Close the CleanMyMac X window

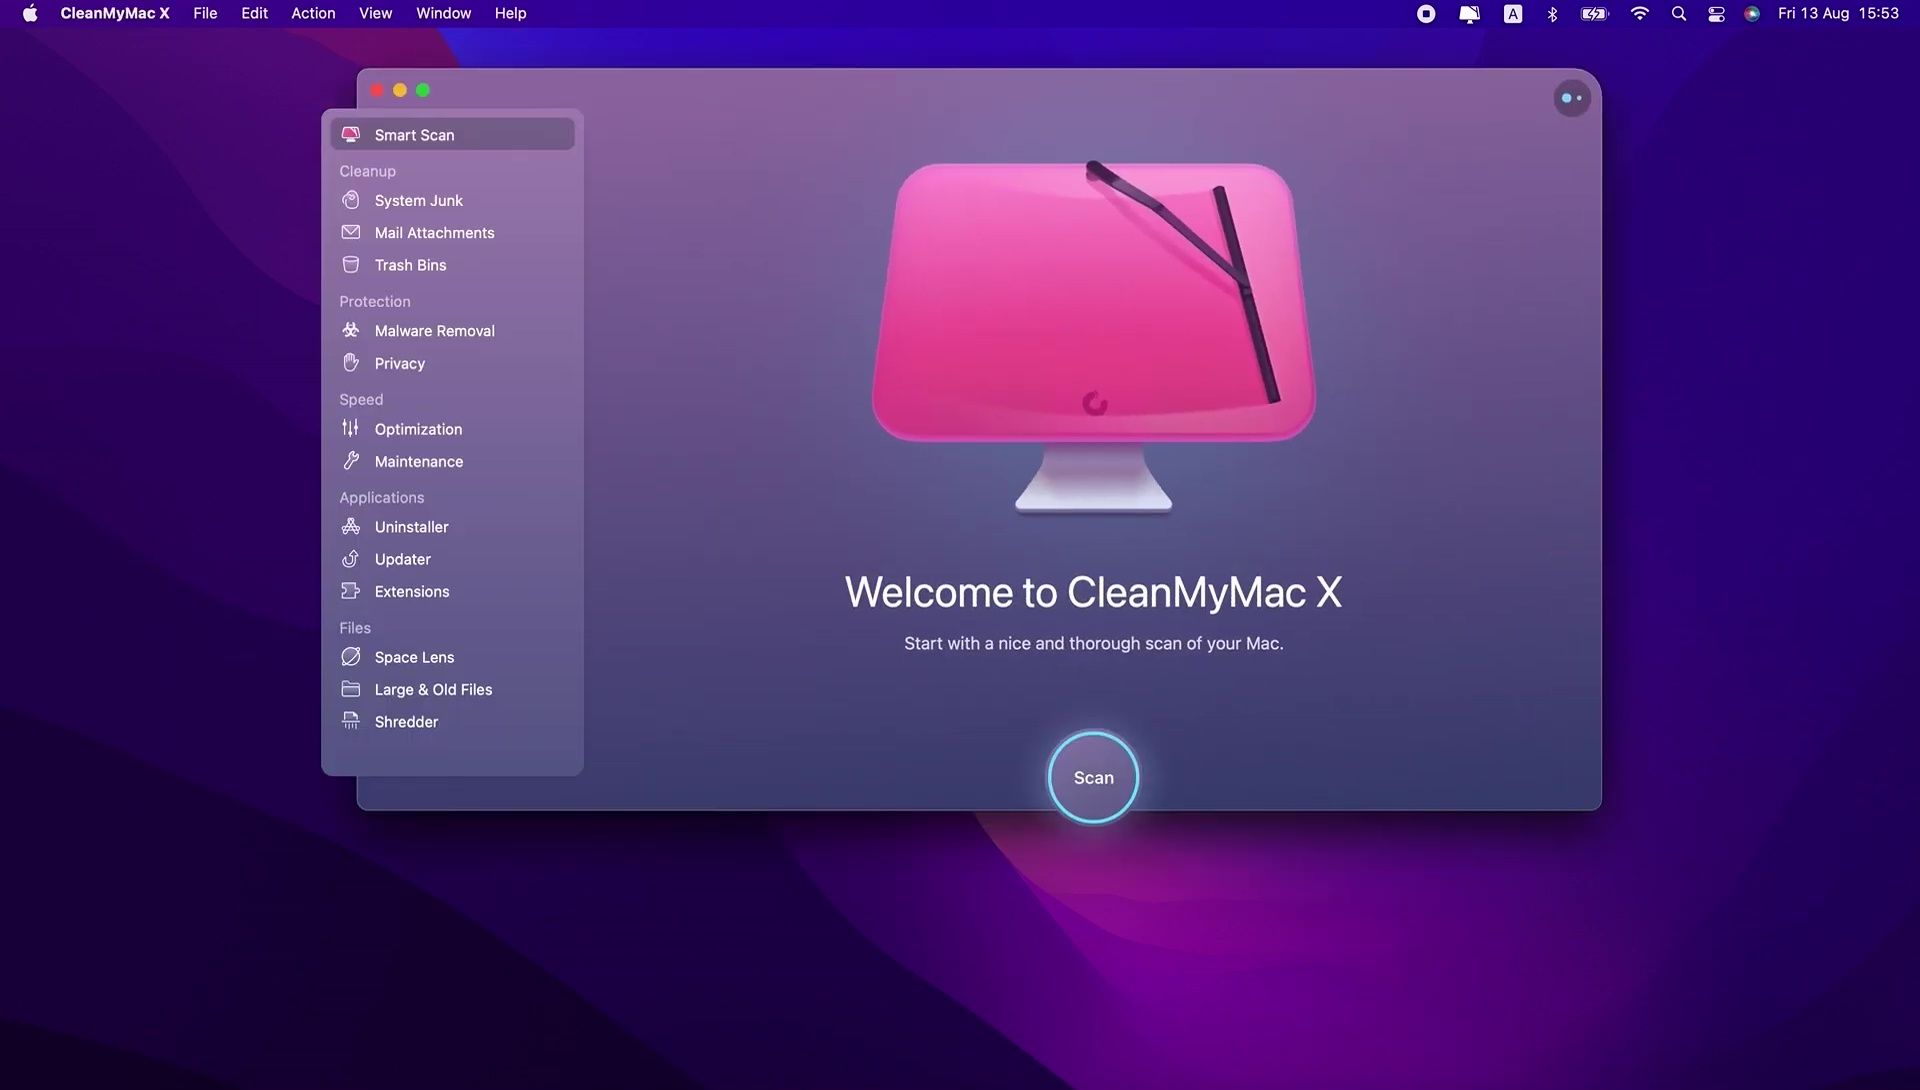(376, 90)
